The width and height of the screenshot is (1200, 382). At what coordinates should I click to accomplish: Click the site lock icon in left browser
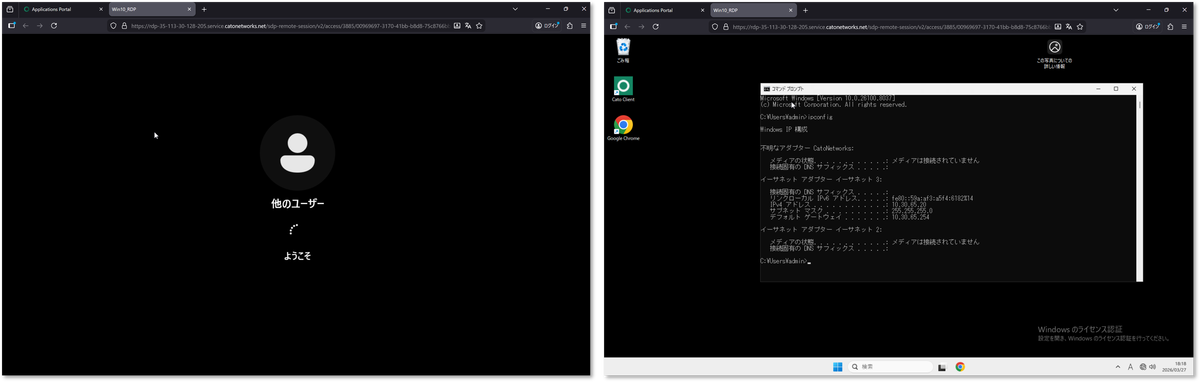124,25
